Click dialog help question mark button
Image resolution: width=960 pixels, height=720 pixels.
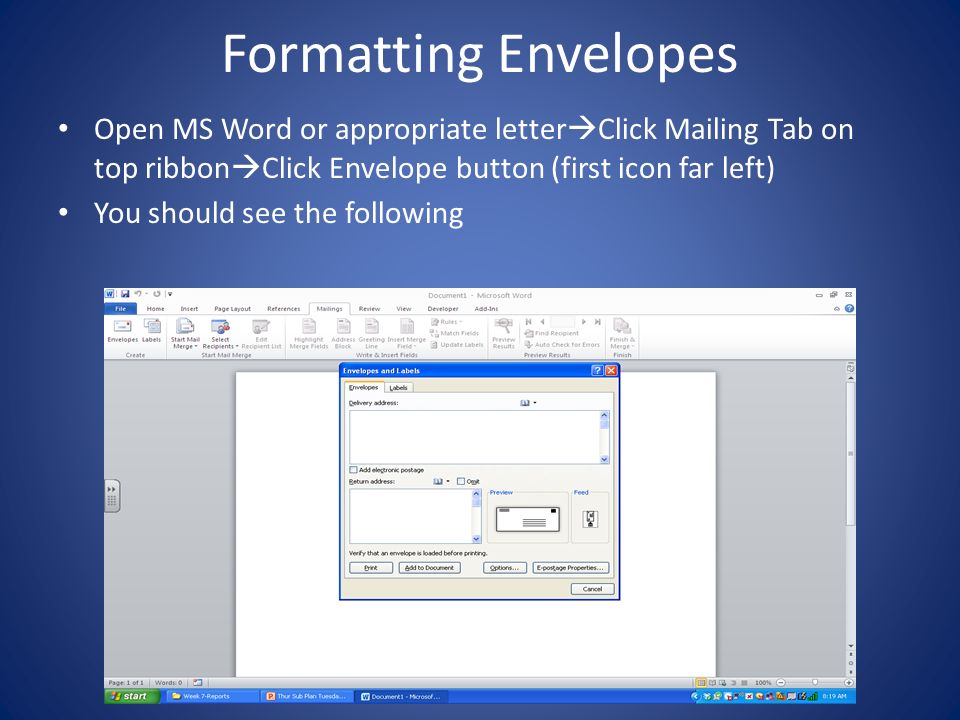coord(598,370)
